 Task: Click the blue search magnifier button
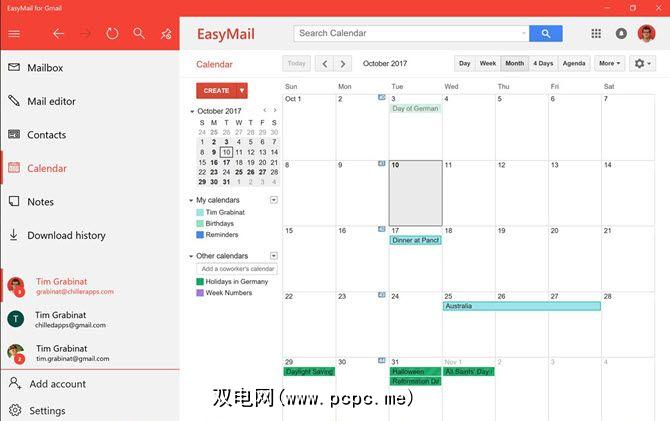[546, 33]
